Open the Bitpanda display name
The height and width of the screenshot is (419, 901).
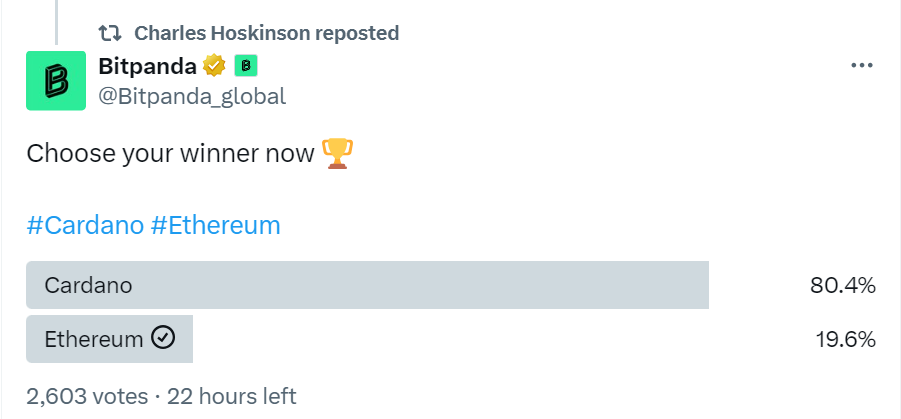pyautogui.click(x=147, y=66)
